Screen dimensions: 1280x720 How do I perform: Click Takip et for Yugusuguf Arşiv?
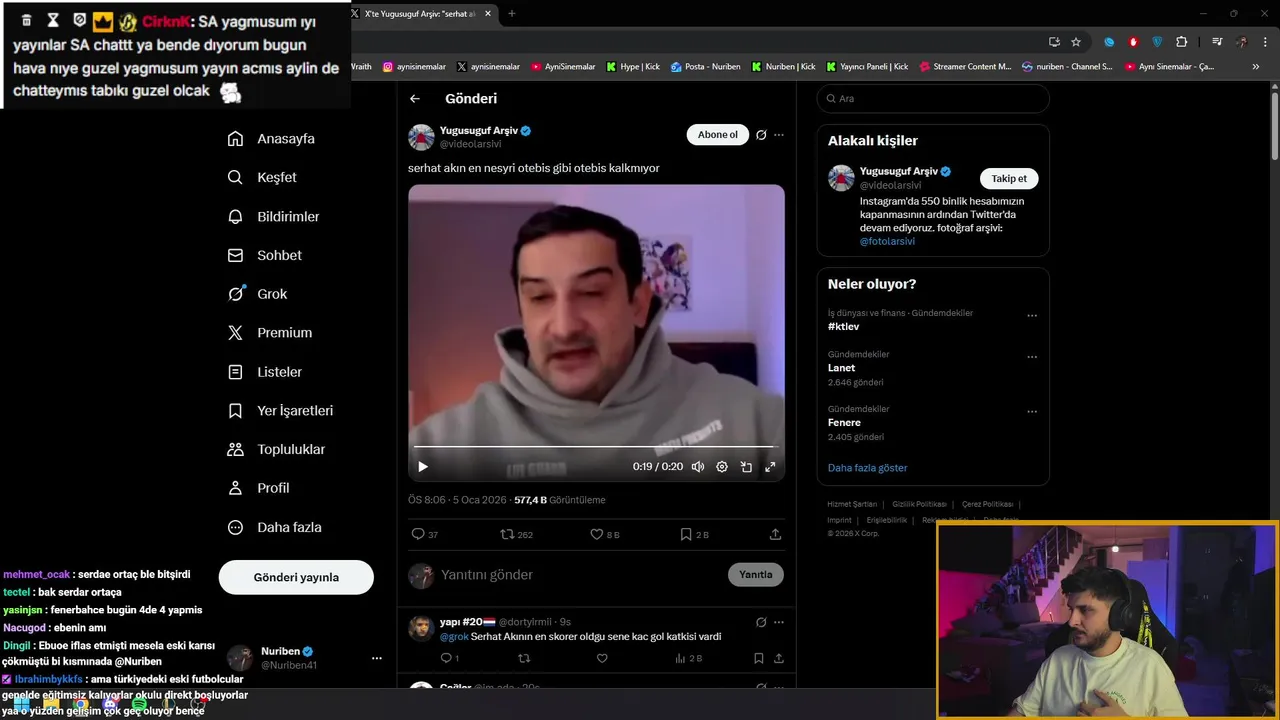(1009, 178)
